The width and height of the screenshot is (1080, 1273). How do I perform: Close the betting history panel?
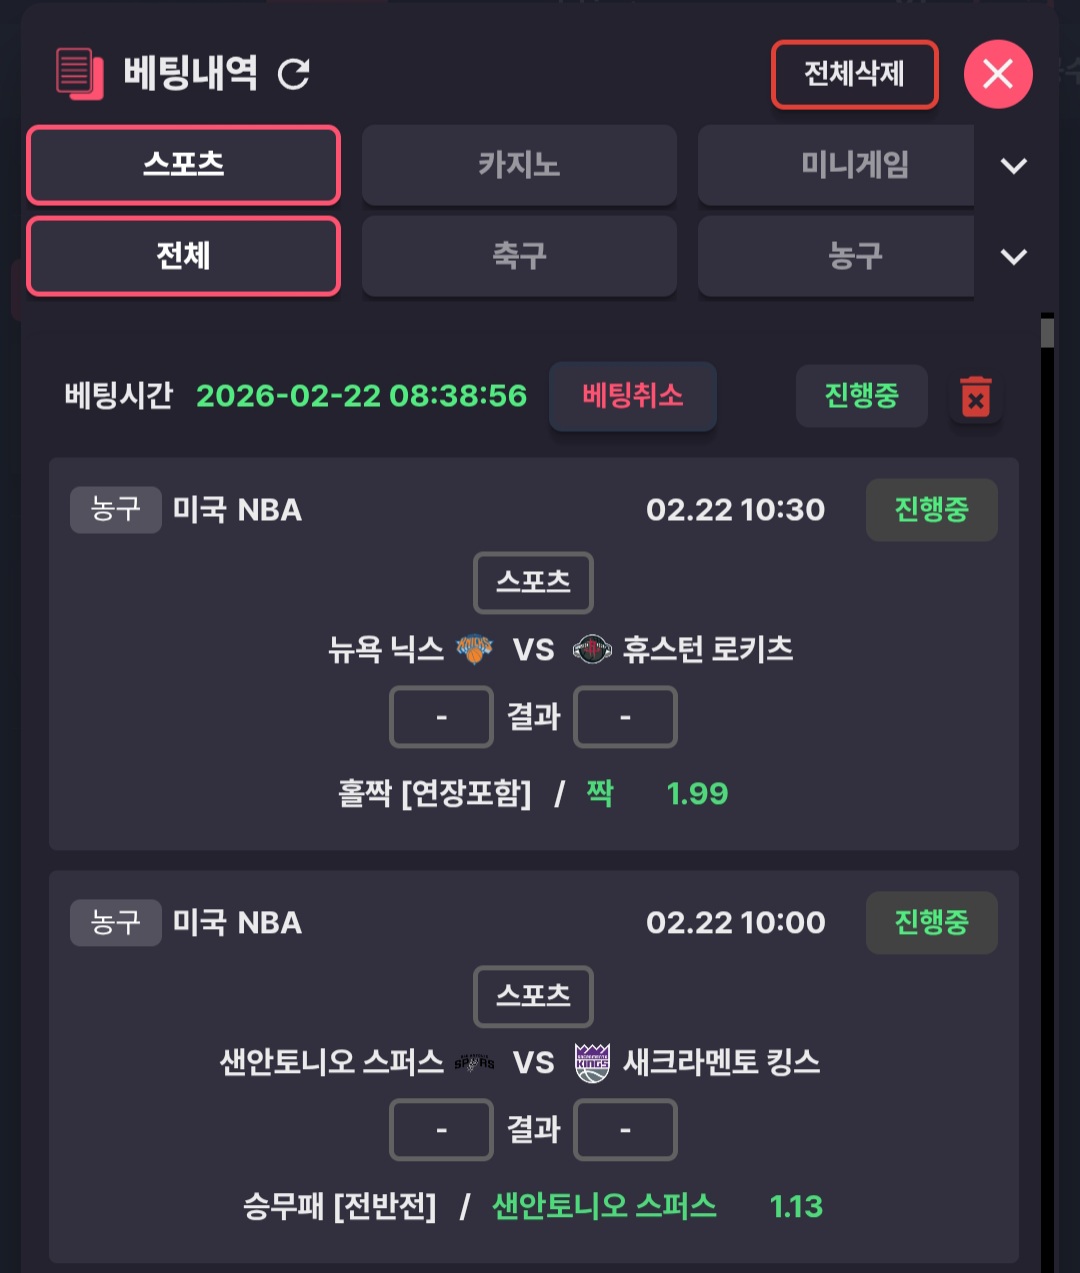click(997, 74)
